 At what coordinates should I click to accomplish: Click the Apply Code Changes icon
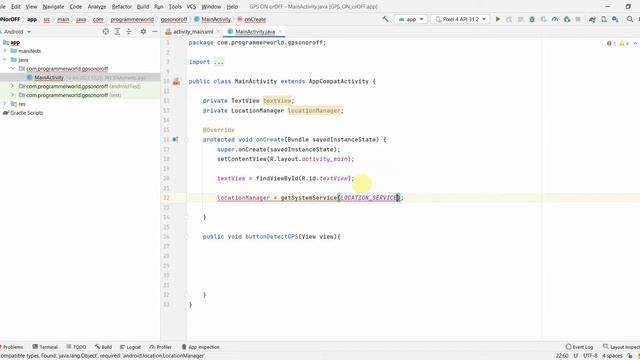tap(520, 19)
